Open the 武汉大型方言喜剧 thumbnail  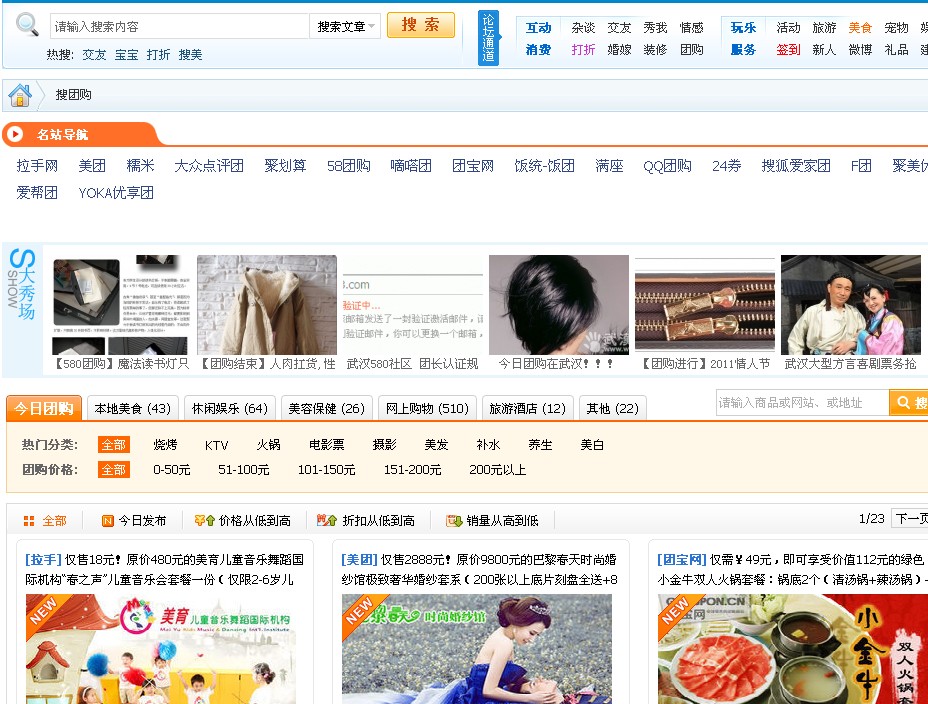851,305
